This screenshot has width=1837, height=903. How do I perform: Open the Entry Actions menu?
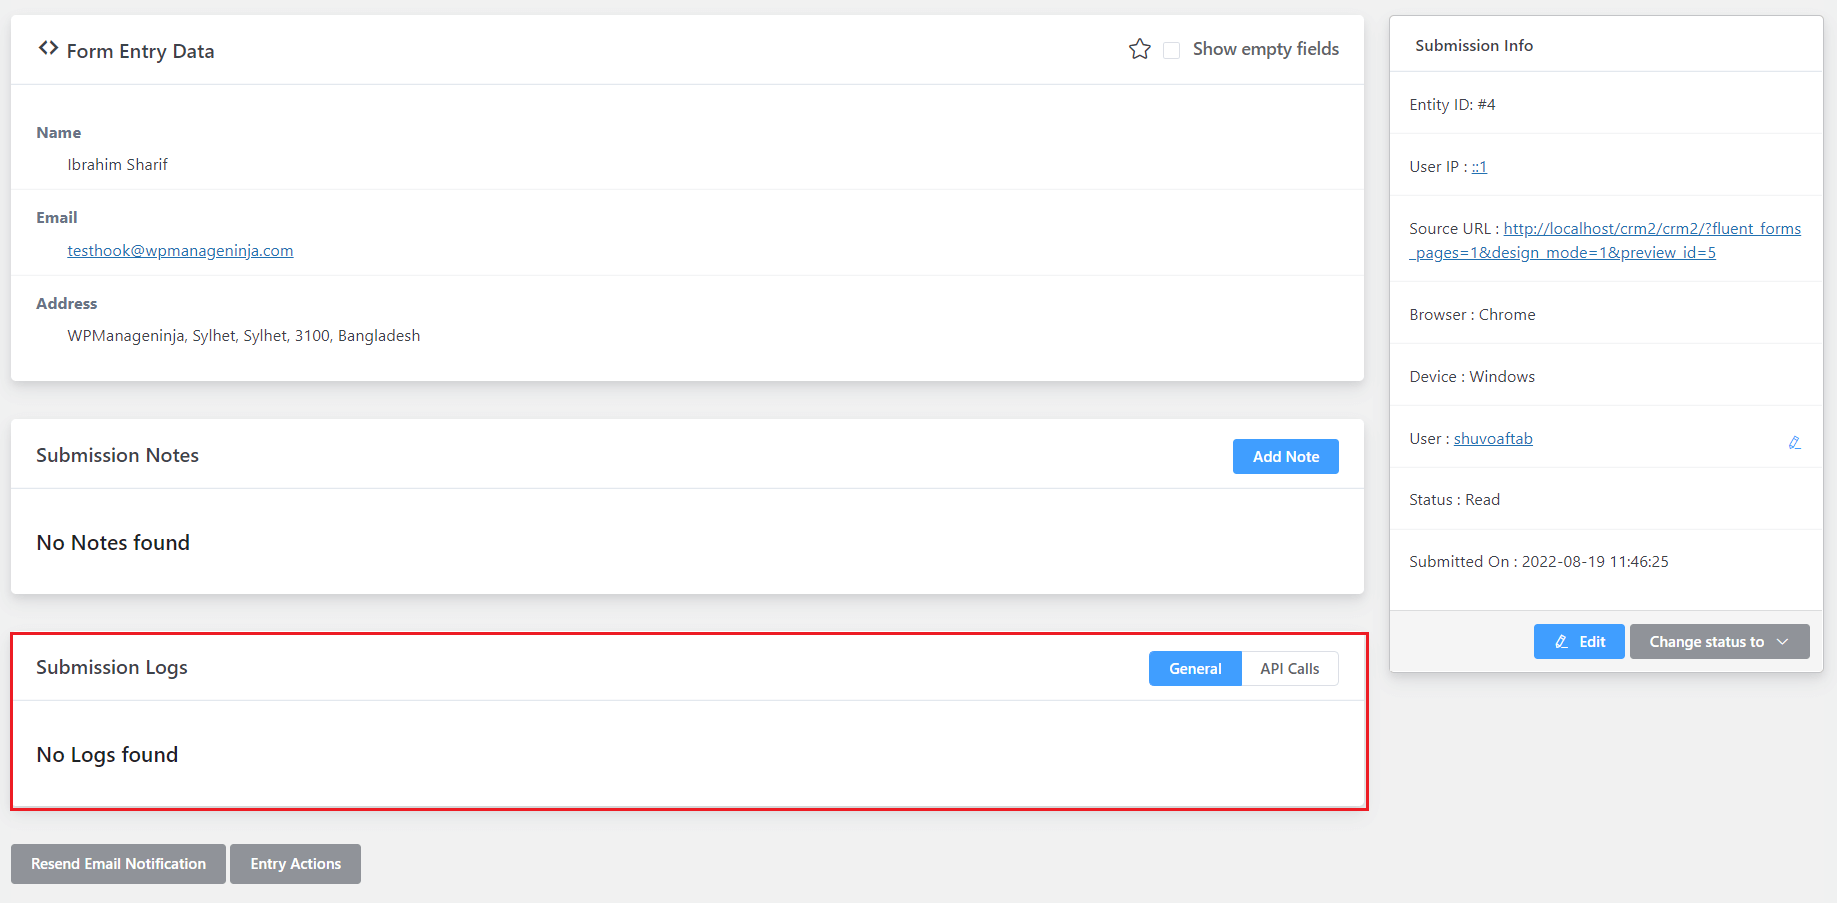tap(295, 863)
